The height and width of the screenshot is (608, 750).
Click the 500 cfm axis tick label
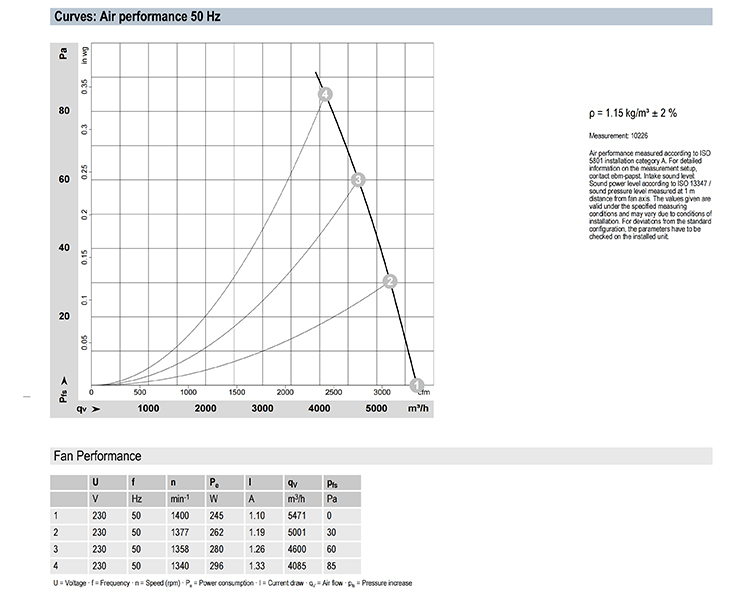click(x=140, y=392)
